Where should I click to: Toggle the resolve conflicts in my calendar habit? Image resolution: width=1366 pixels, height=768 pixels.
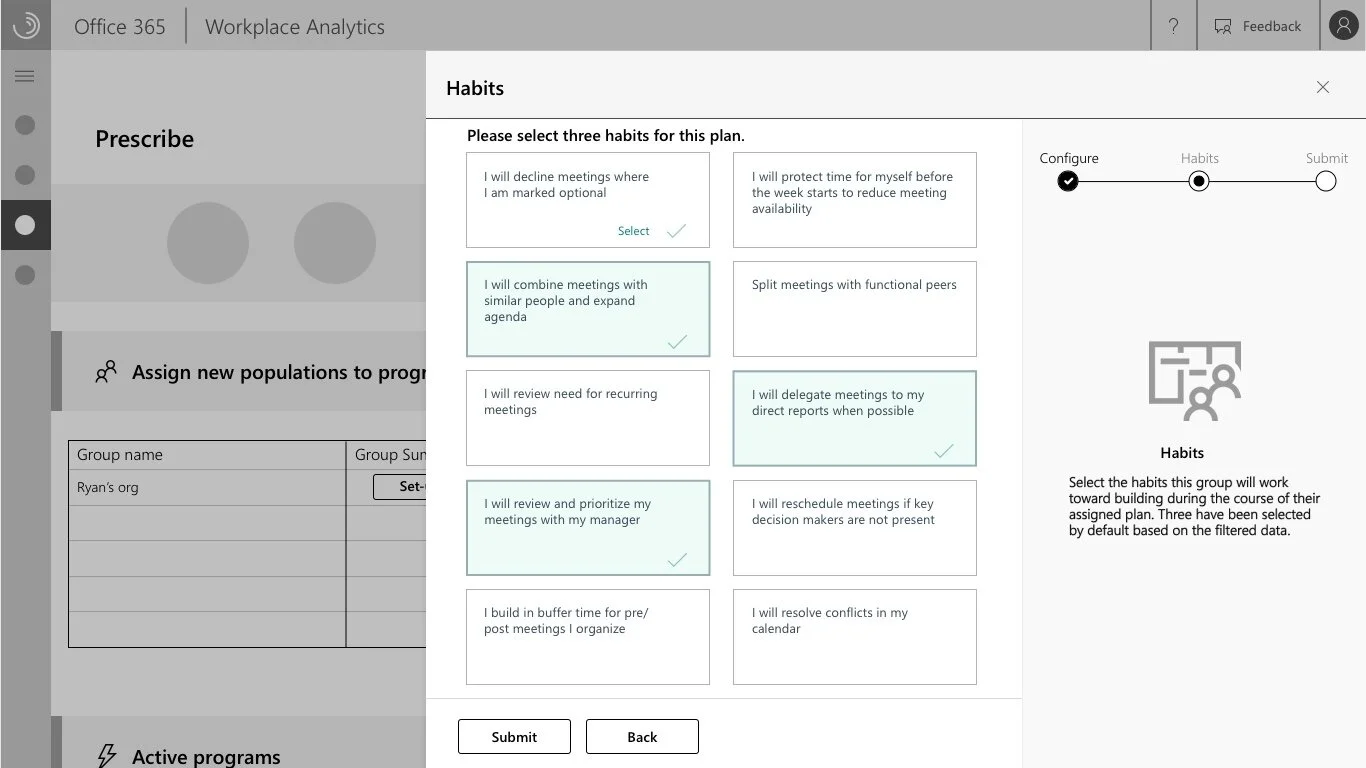(x=854, y=637)
